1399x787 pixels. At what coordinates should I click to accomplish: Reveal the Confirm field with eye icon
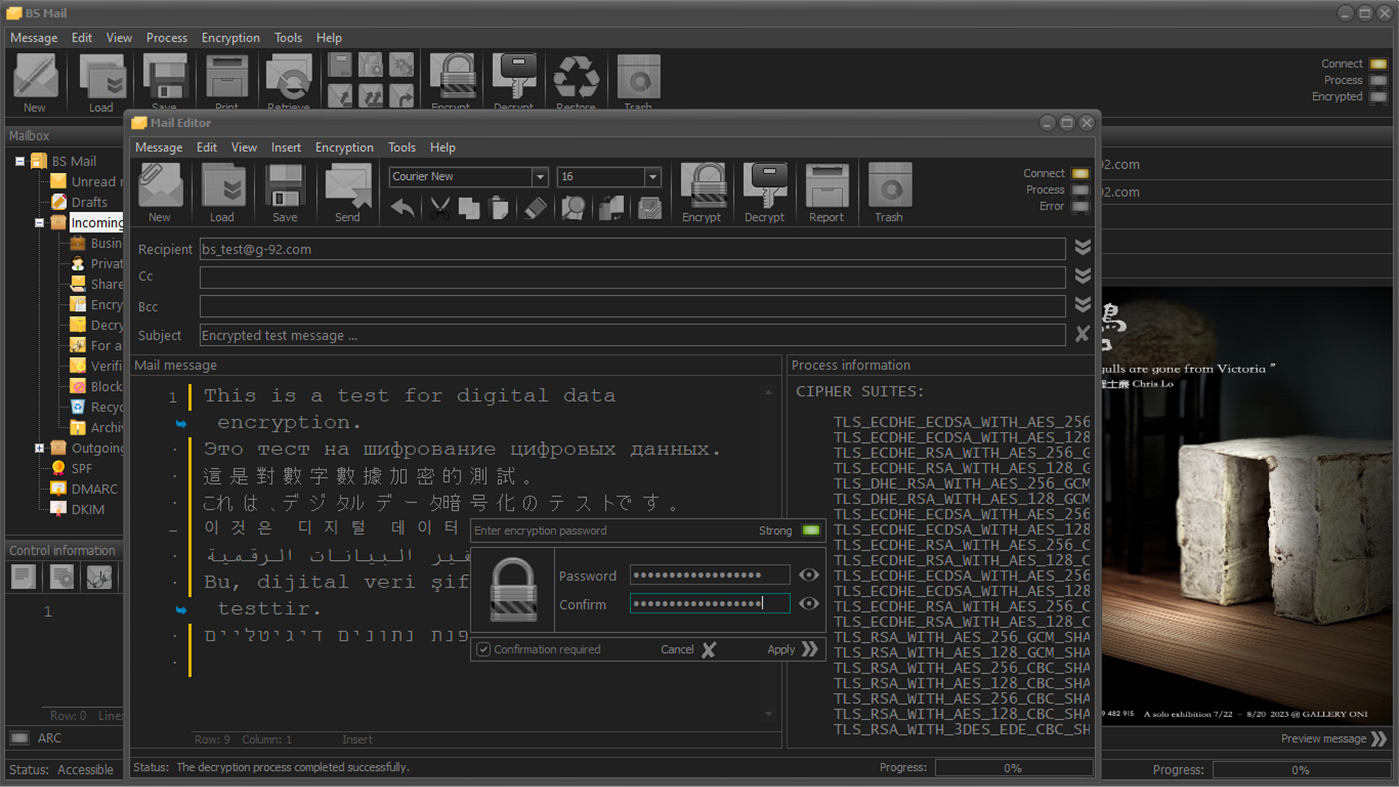coord(808,604)
